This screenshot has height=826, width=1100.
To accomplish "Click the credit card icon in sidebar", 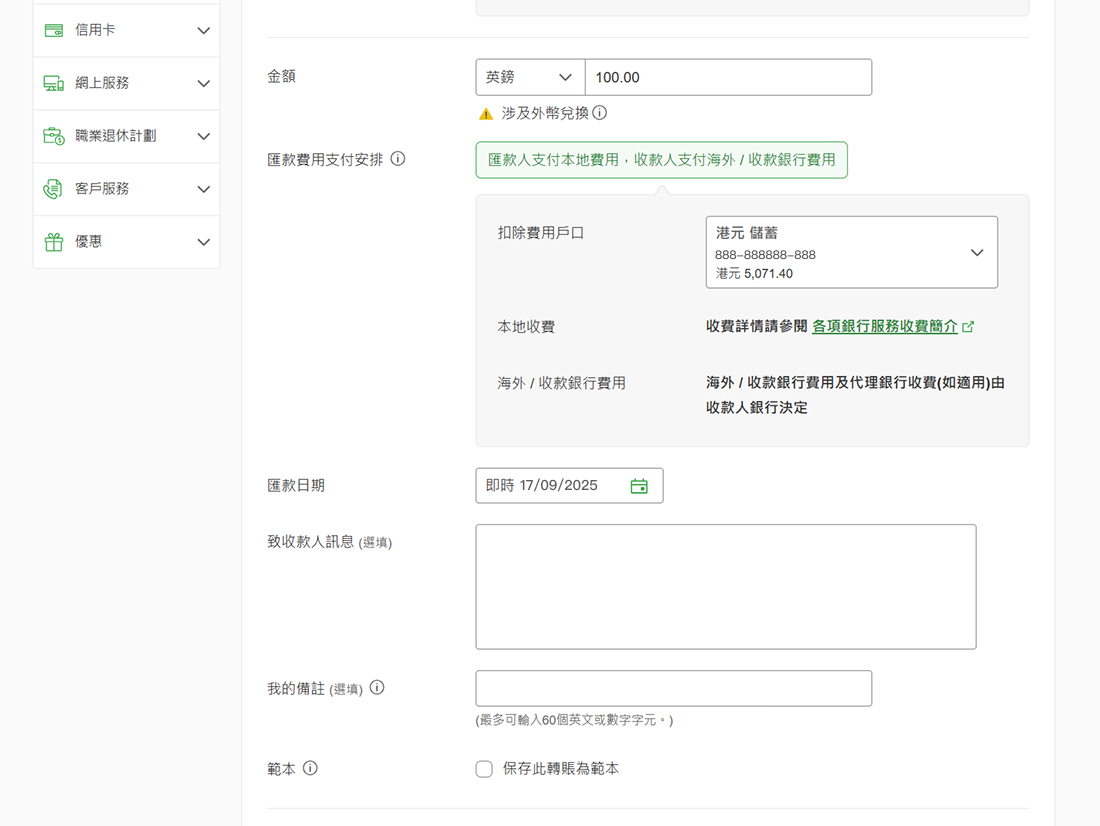I will point(54,31).
